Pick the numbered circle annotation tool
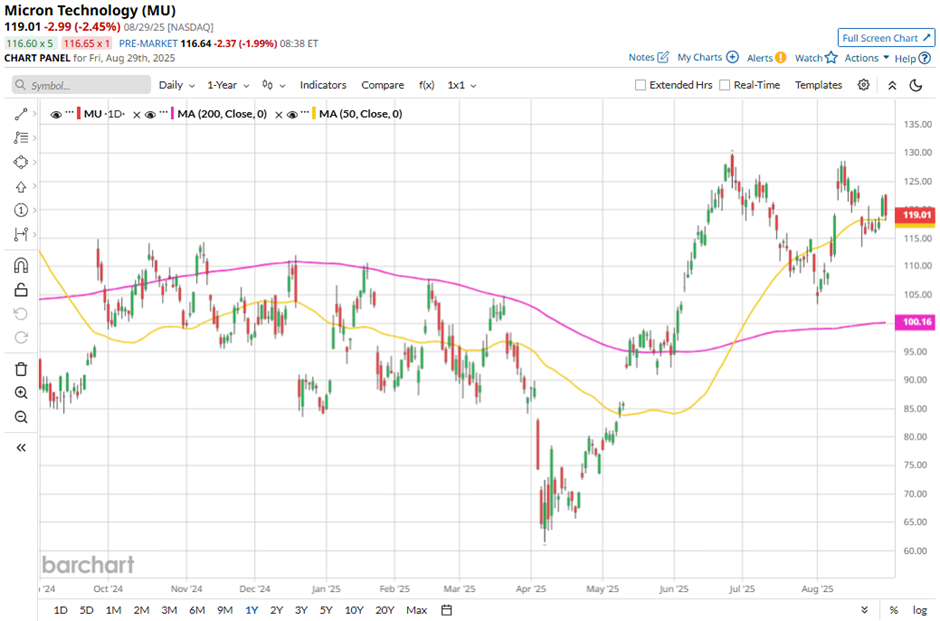 (21, 210)
